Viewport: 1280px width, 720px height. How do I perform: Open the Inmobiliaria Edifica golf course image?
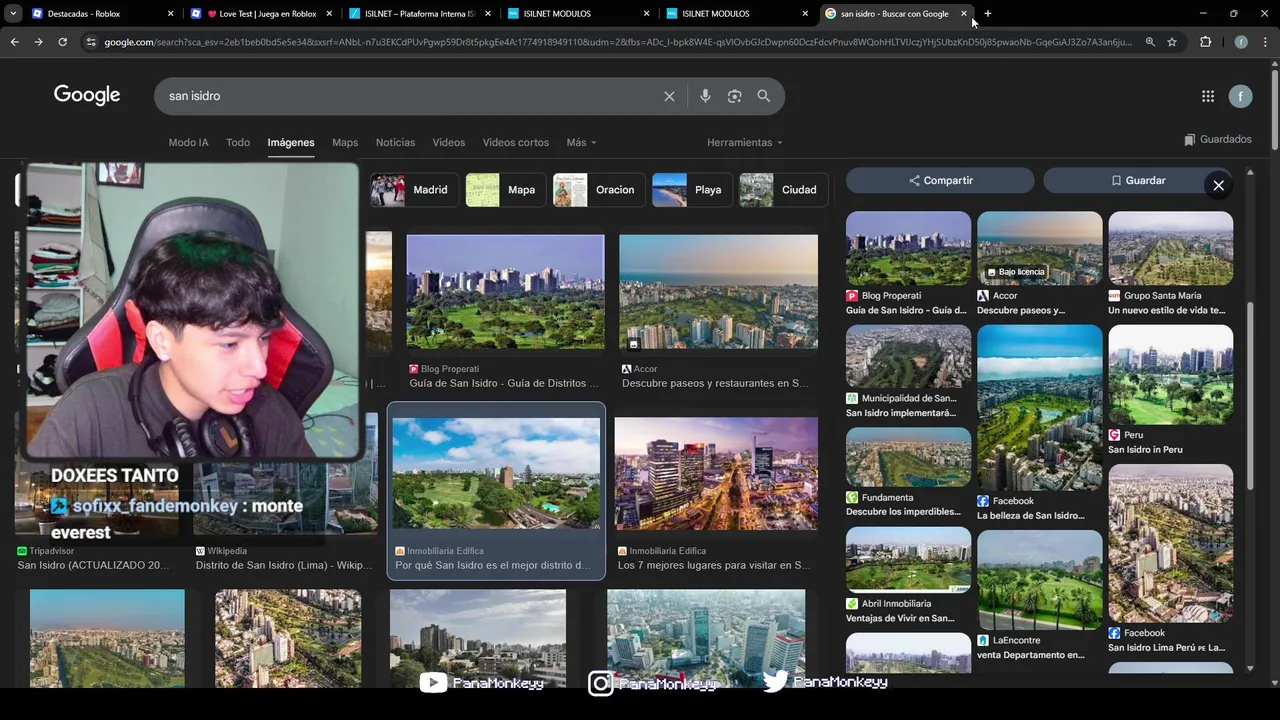pos(496,473)
